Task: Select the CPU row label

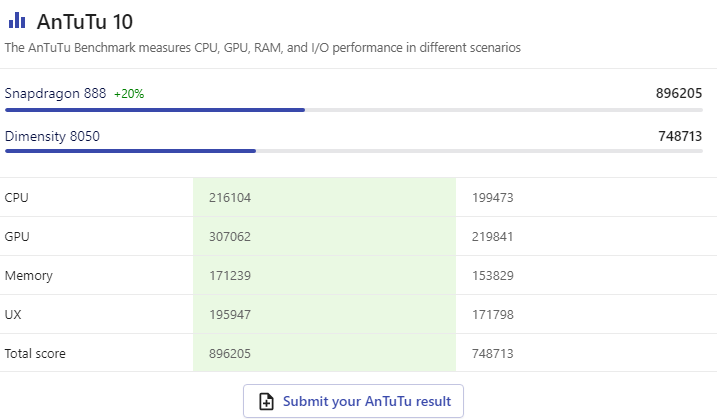Action: [16, 198]
